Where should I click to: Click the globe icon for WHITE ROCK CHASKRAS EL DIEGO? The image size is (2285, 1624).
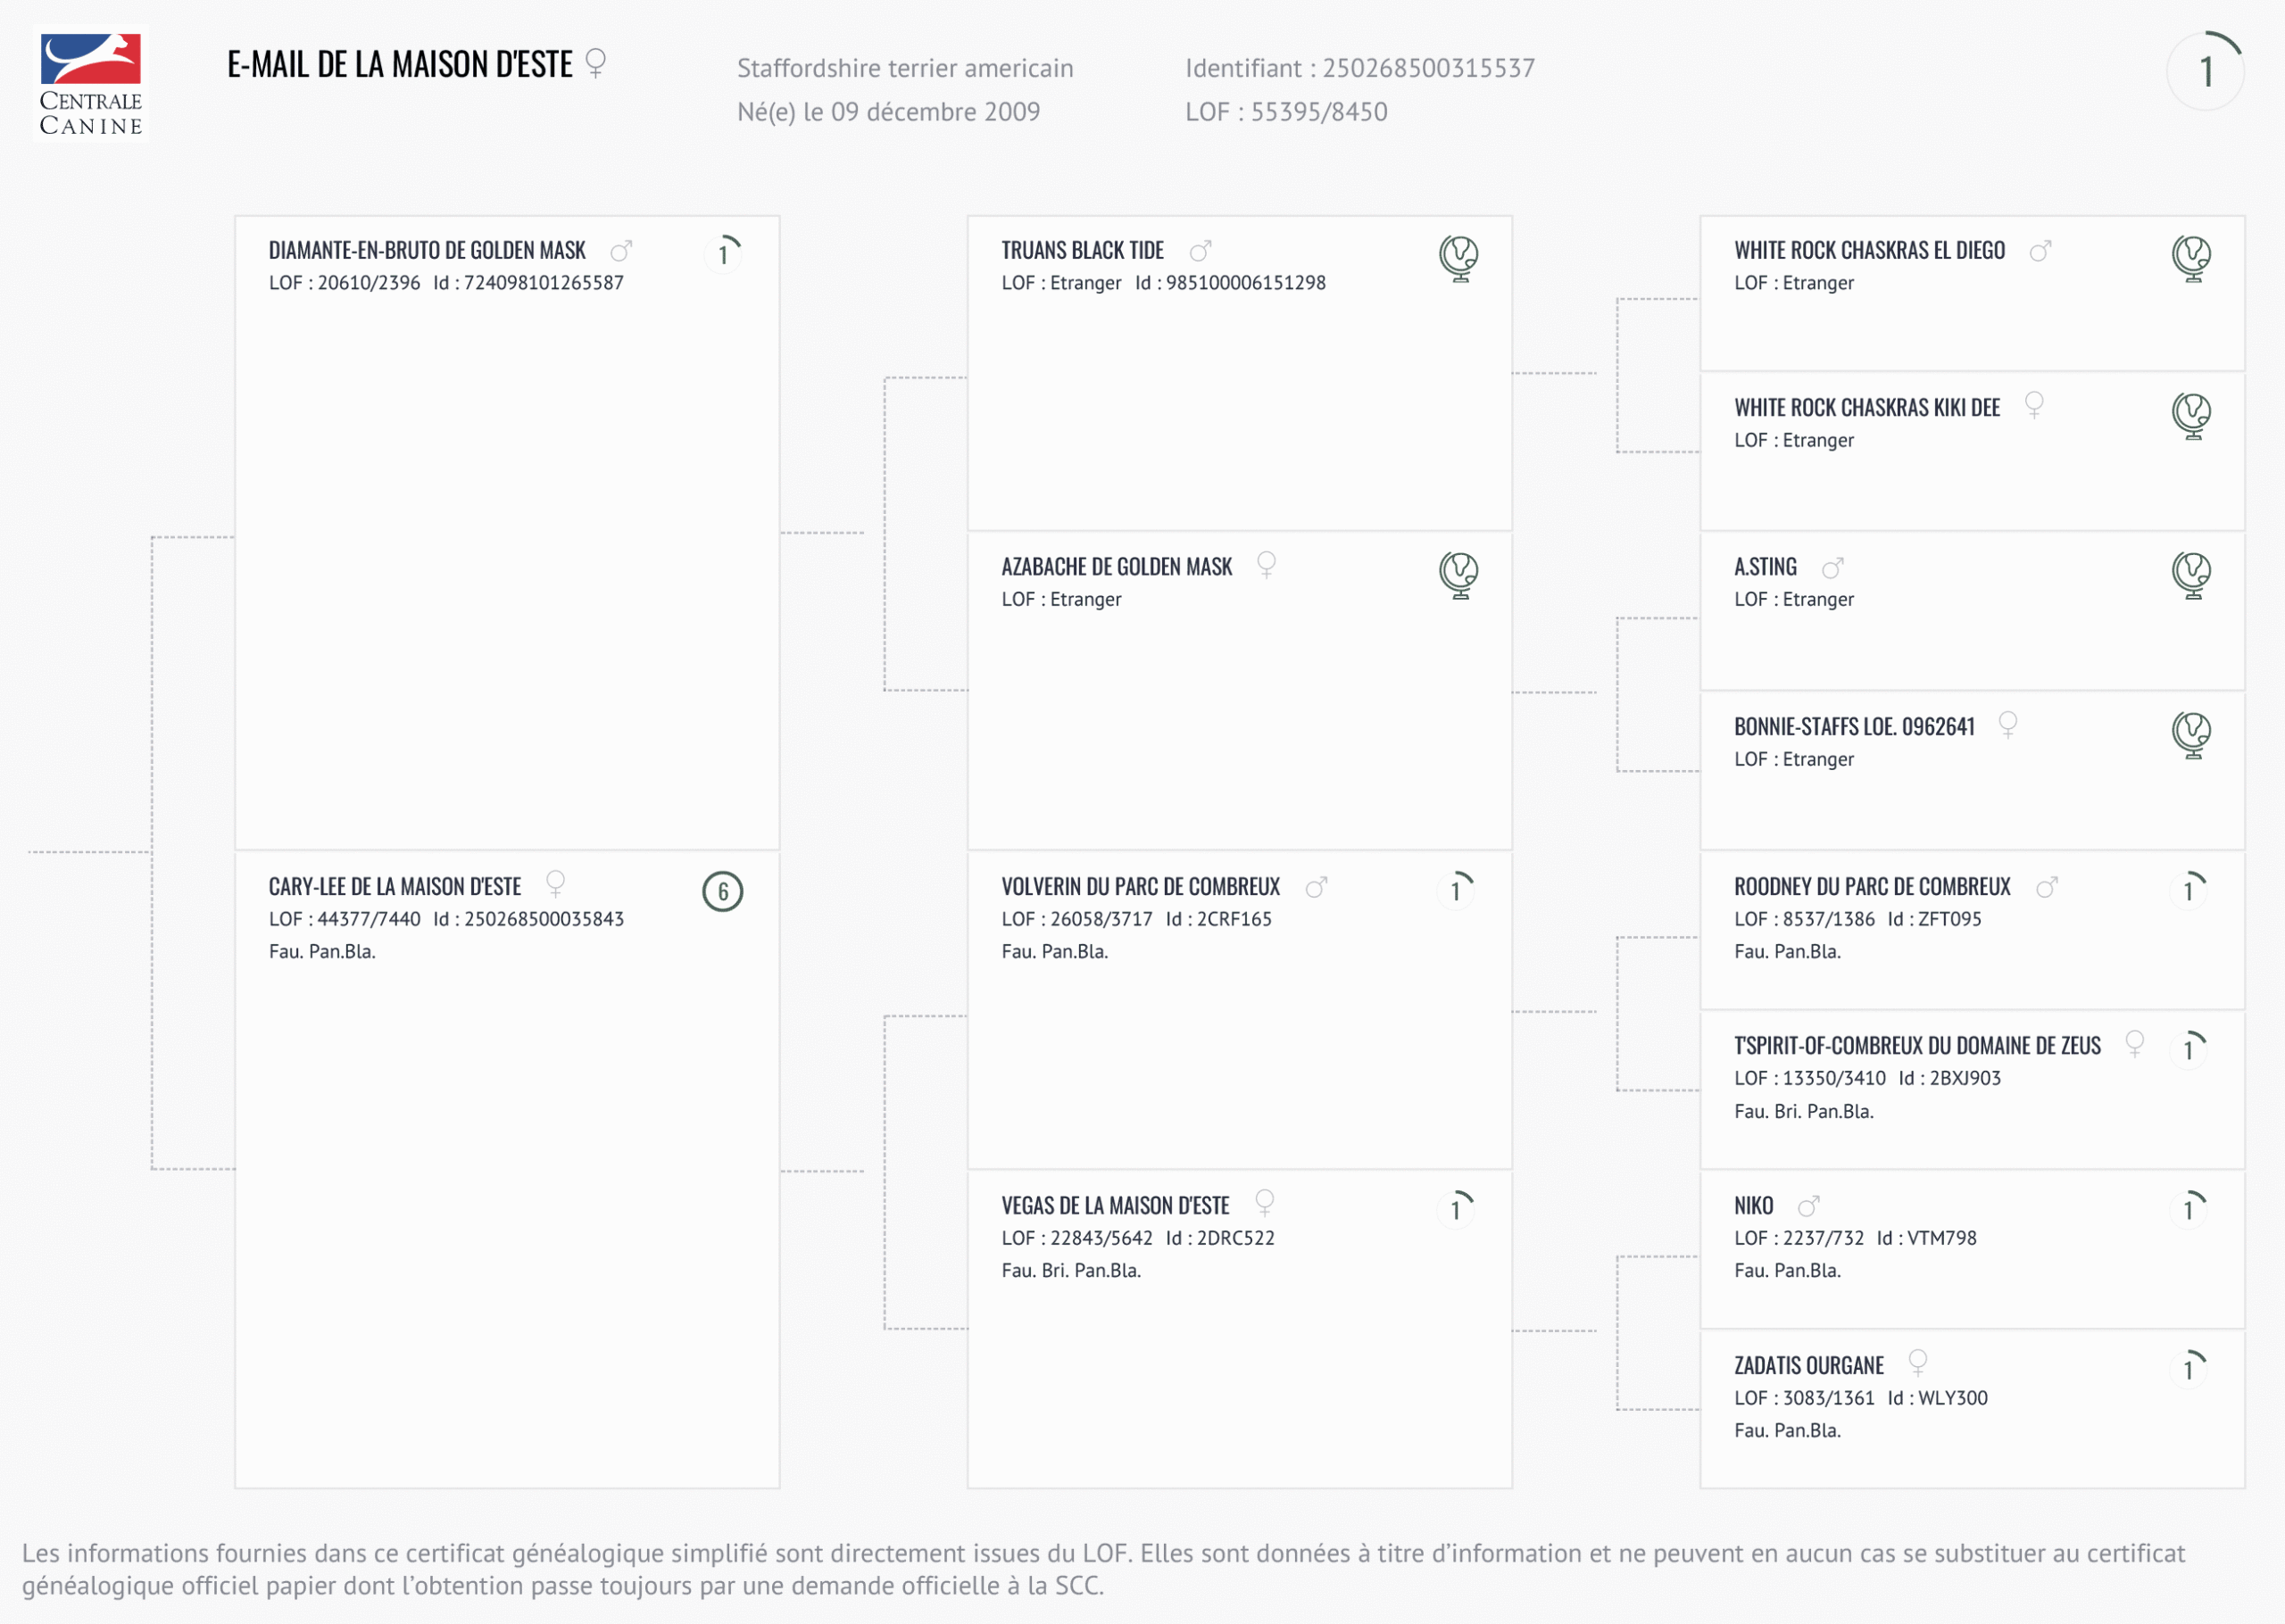point(2191,258)
